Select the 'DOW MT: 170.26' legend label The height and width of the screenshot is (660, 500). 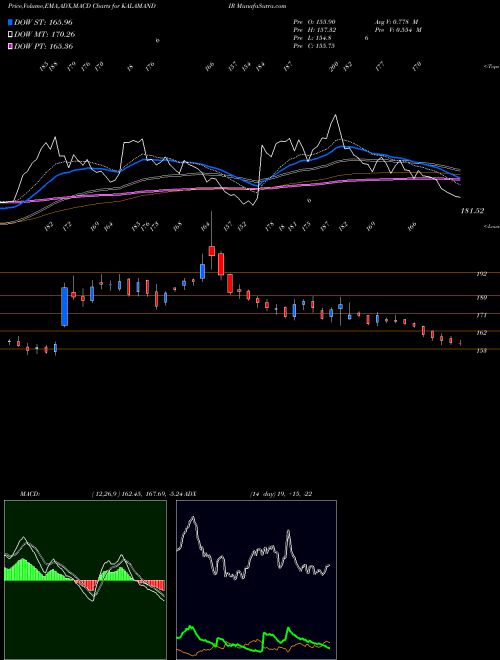tap(45, 35)
